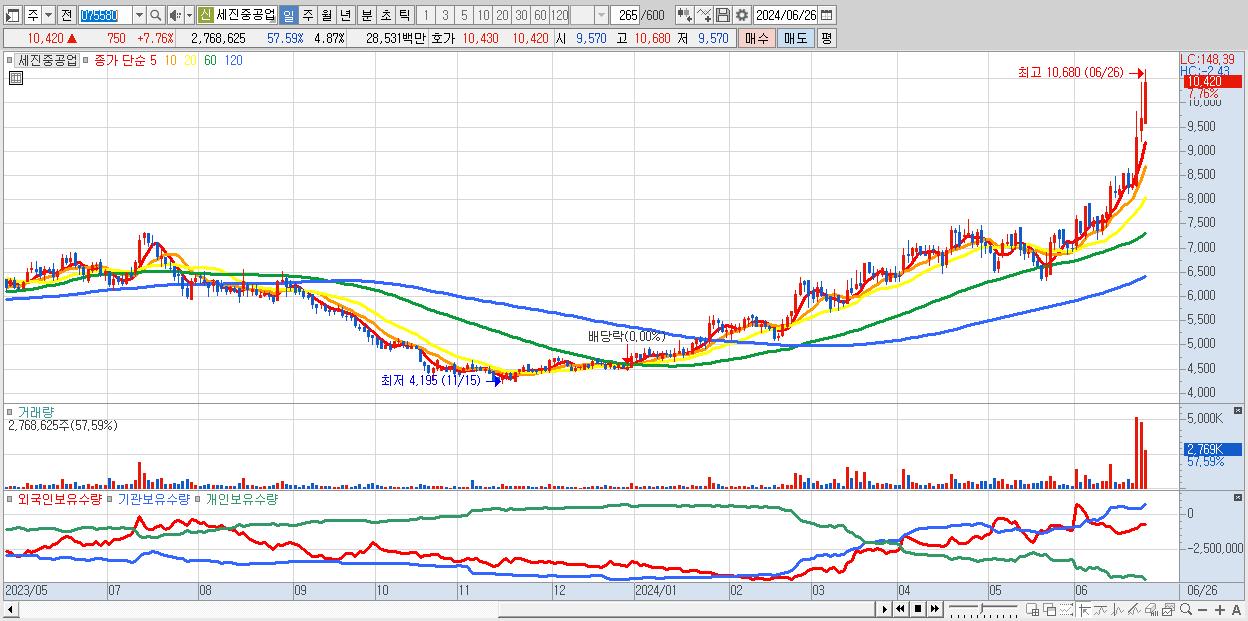
Task: Choose the 120 interval tab
Action: 560,15
